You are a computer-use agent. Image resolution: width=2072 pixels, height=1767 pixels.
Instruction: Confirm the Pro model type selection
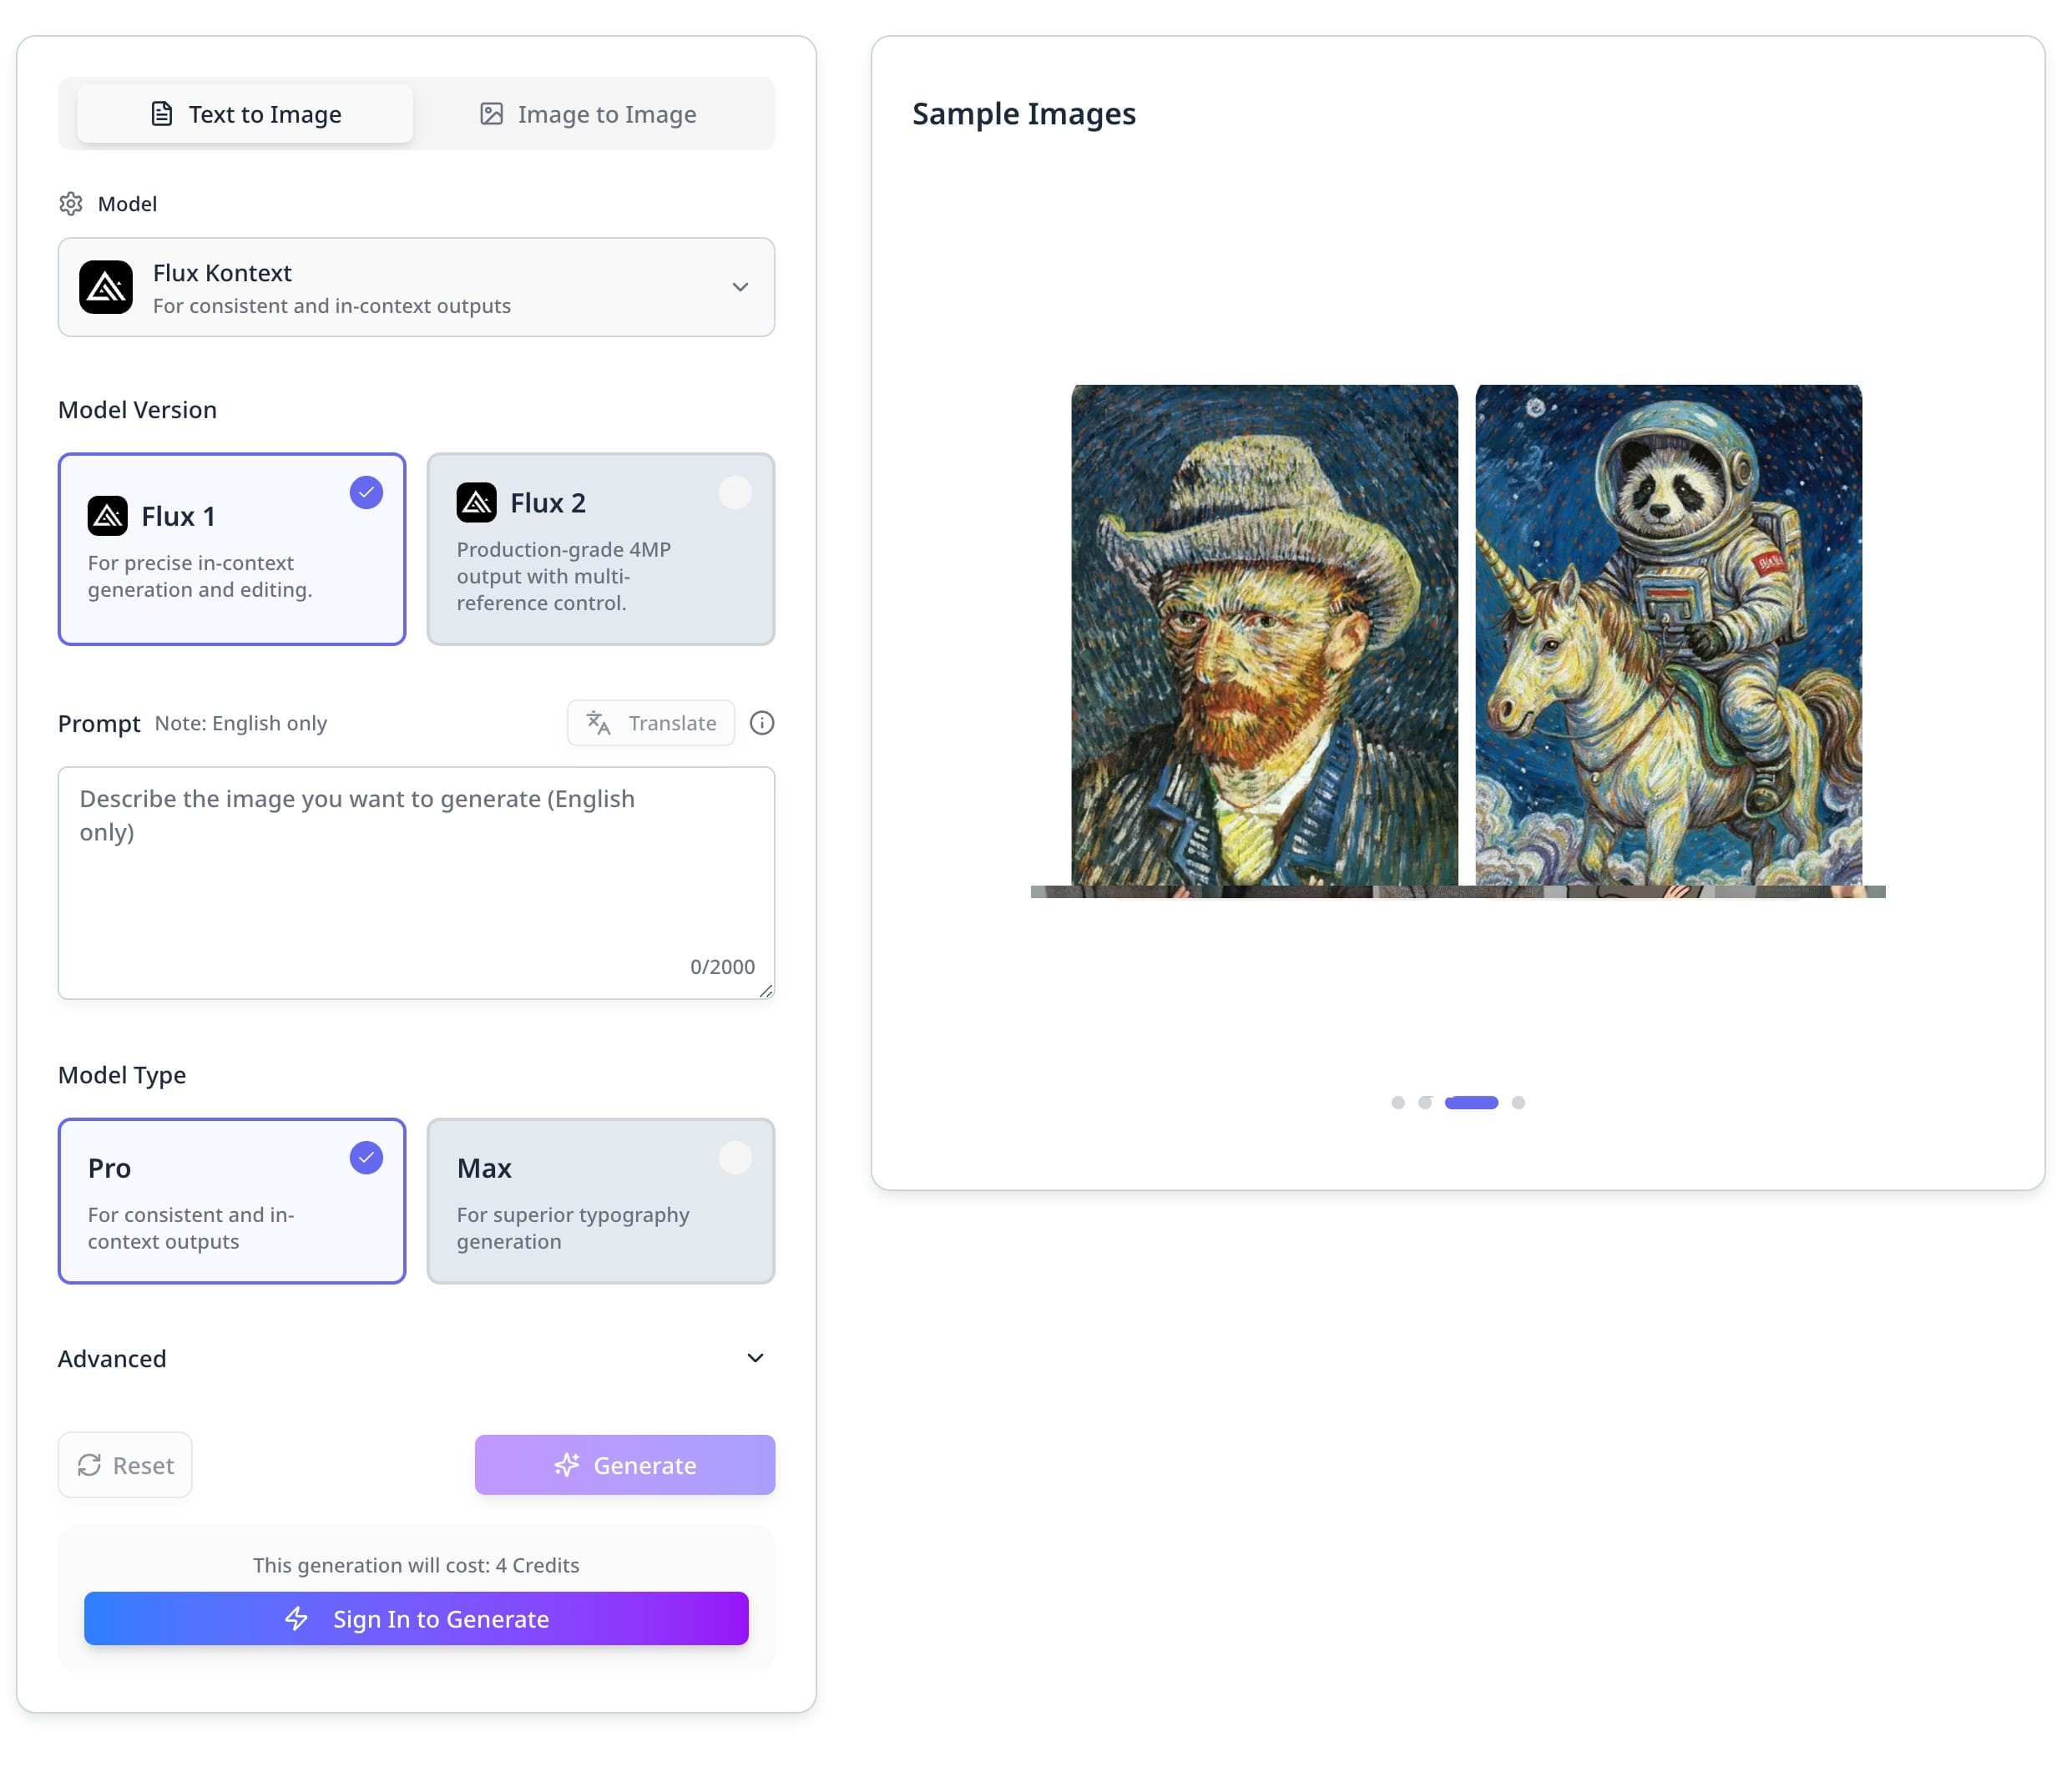click(x=365, y=1157)
